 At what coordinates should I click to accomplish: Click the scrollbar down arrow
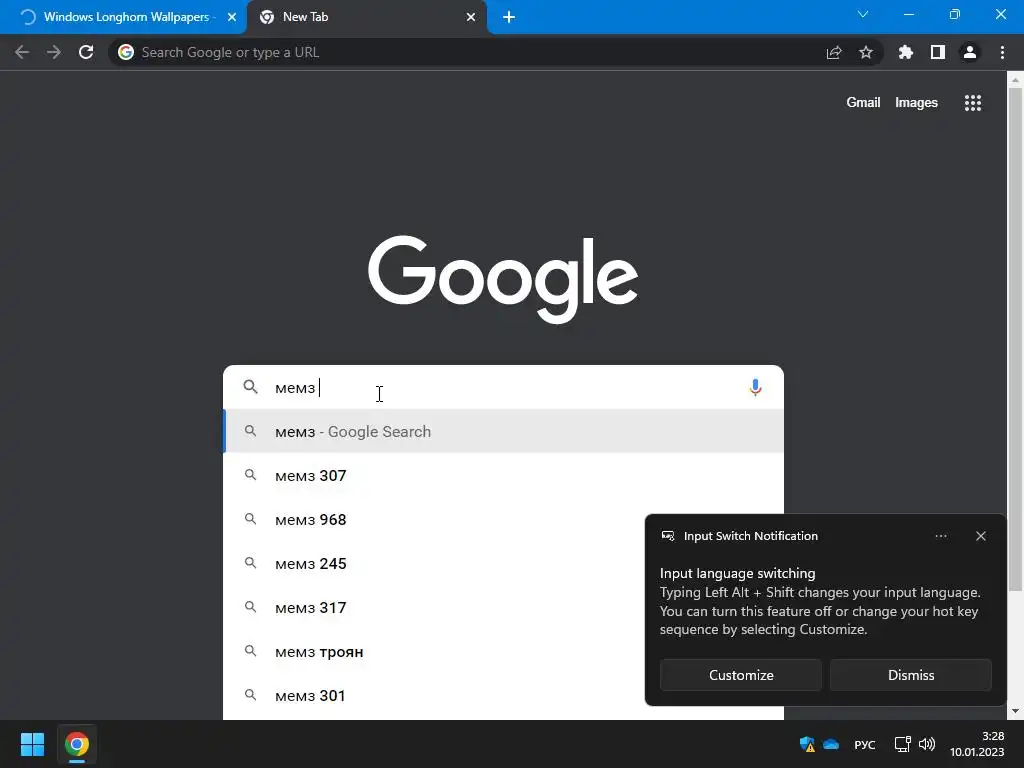pos(1015,711)
